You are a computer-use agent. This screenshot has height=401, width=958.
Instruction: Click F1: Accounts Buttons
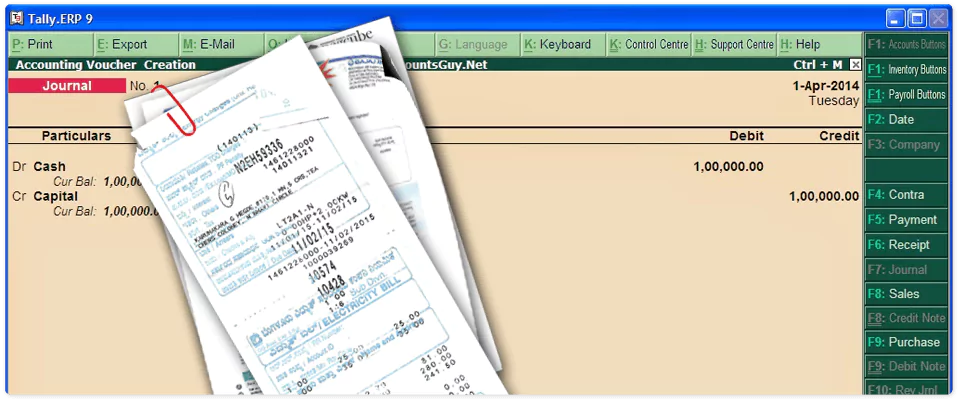click(906, 45)
